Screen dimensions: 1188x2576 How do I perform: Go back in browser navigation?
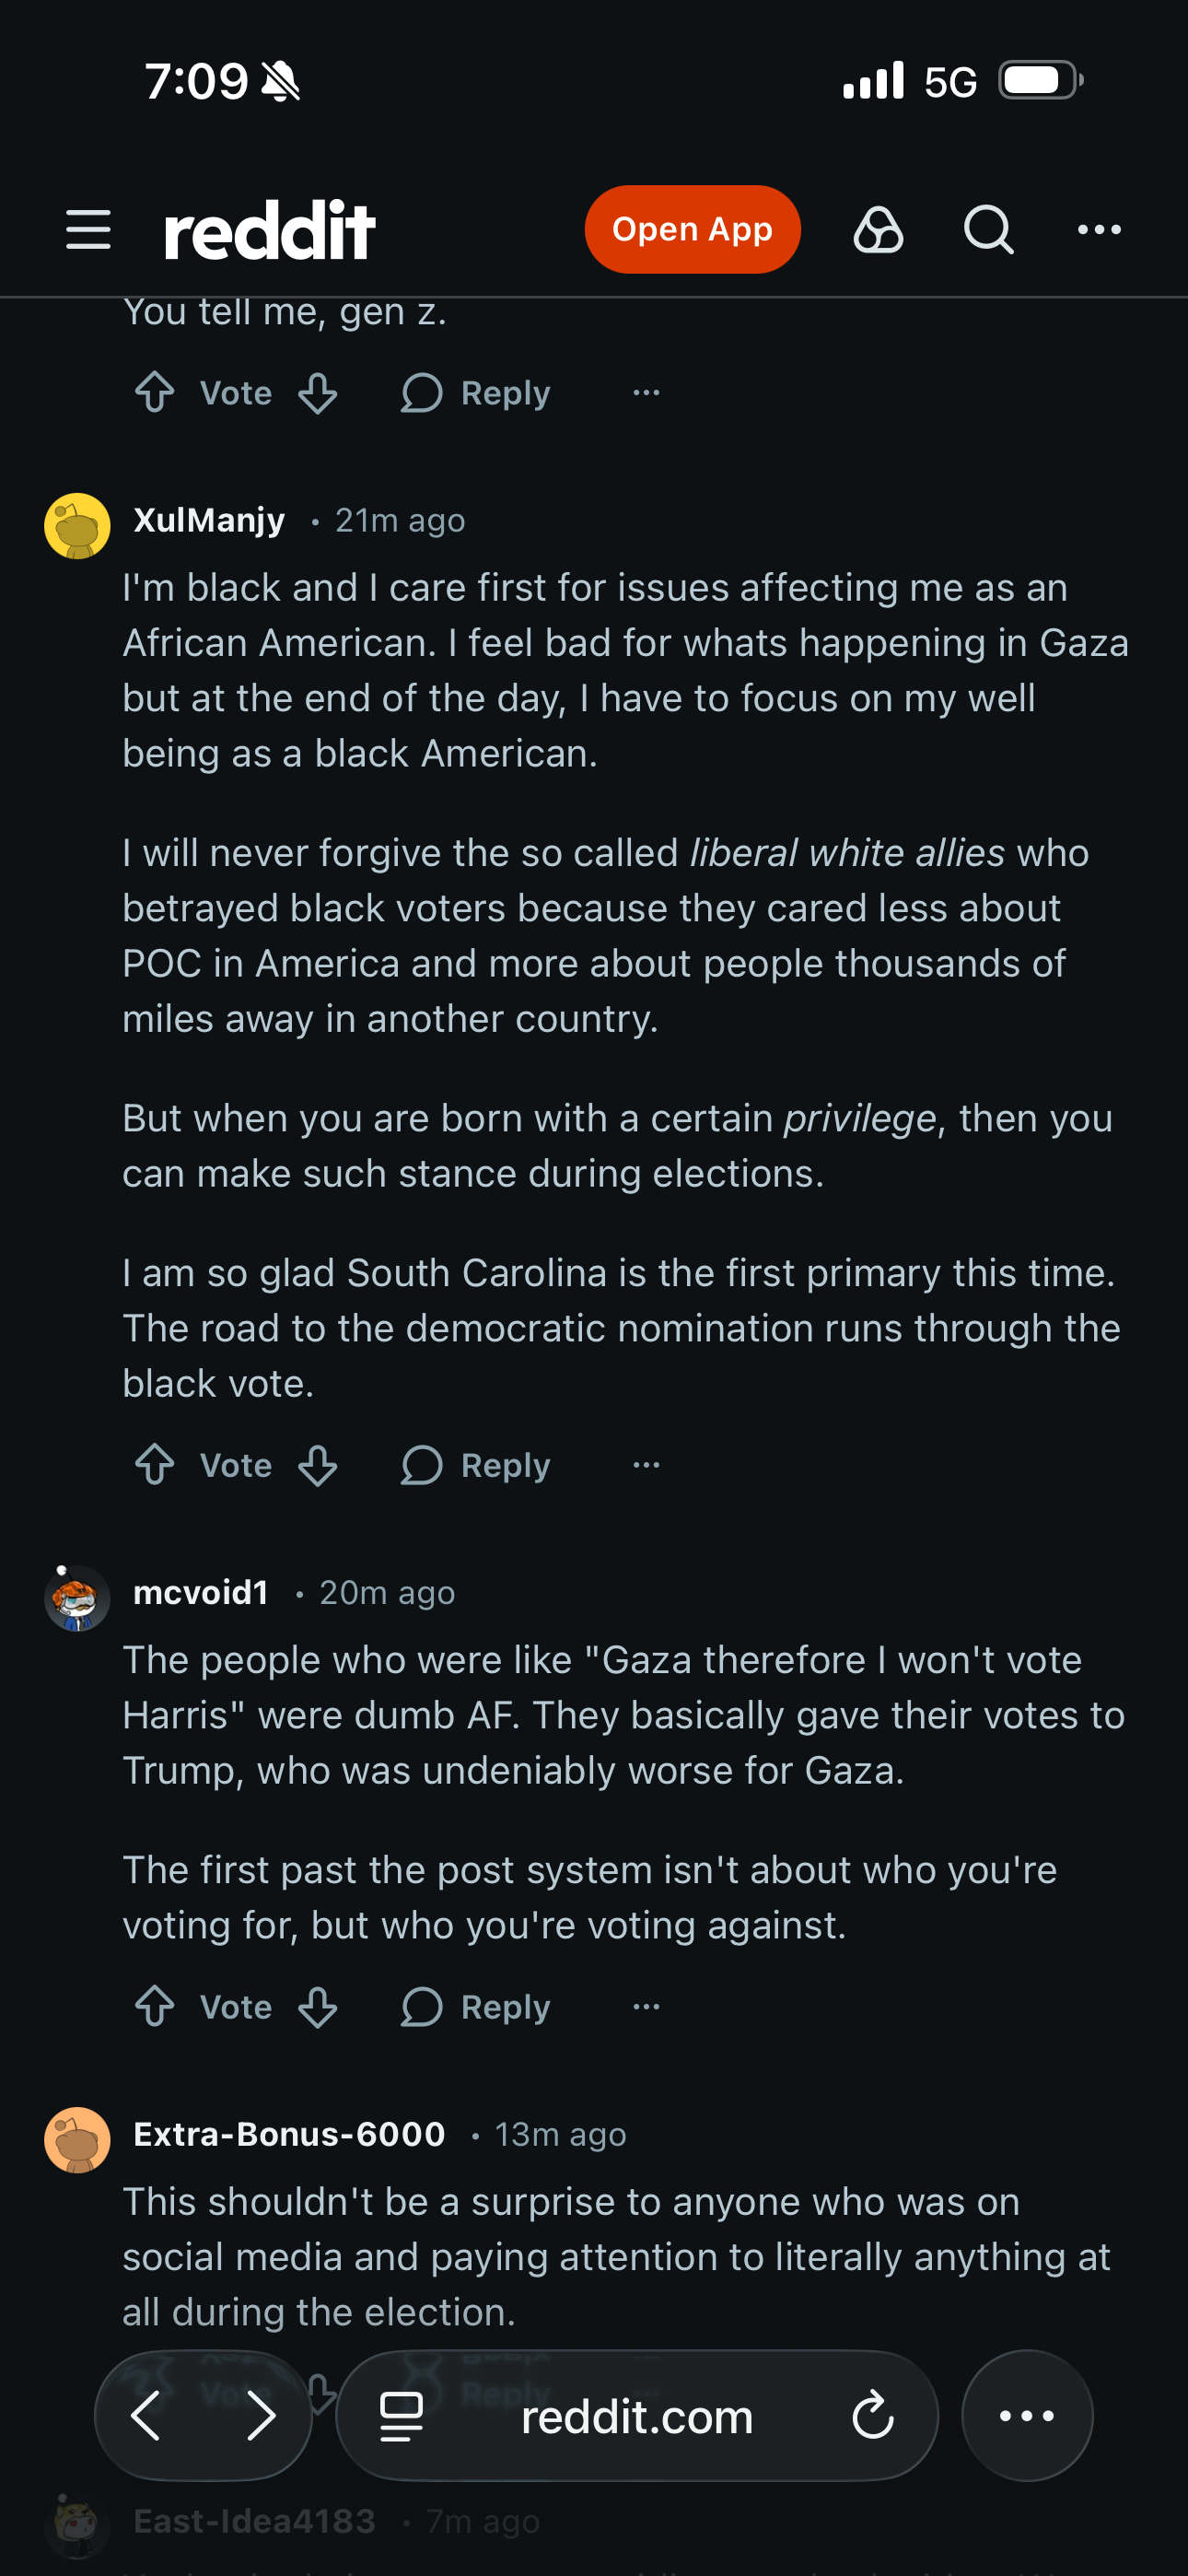[146, 2416]
